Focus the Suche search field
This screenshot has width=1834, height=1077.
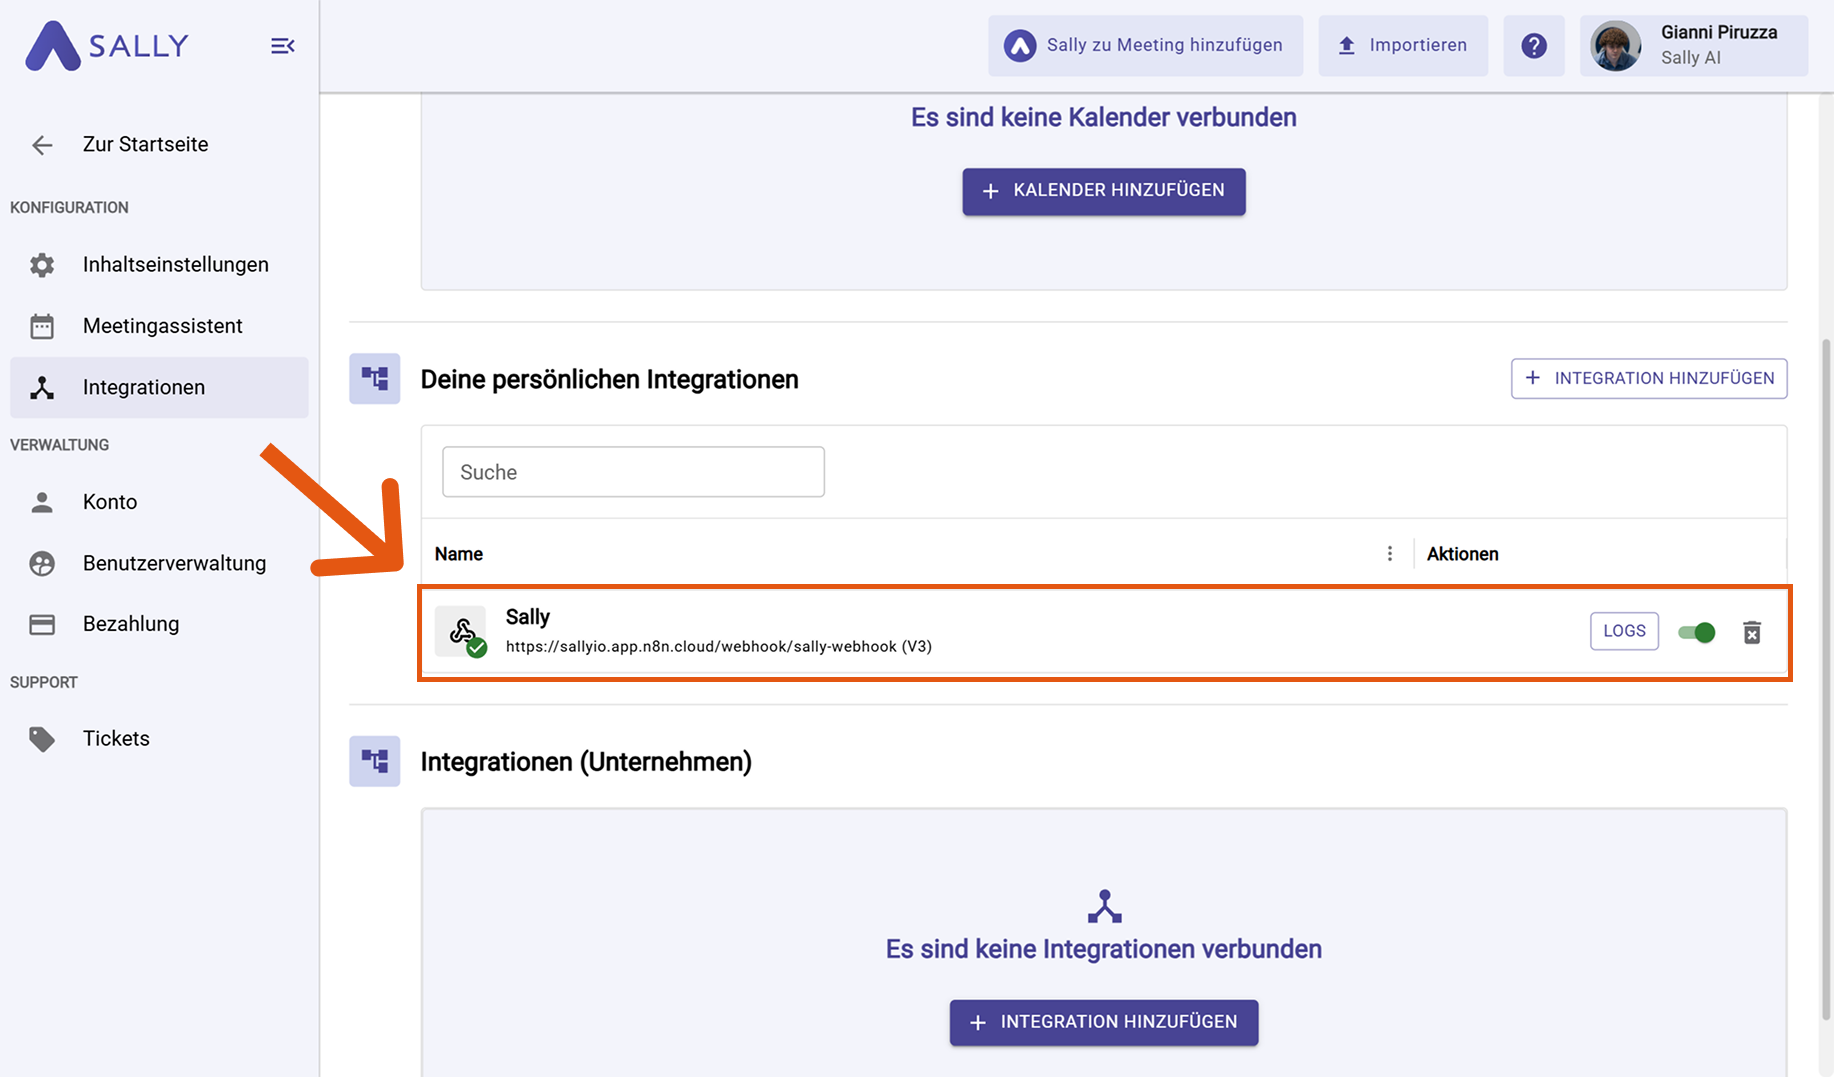point(634,472)
